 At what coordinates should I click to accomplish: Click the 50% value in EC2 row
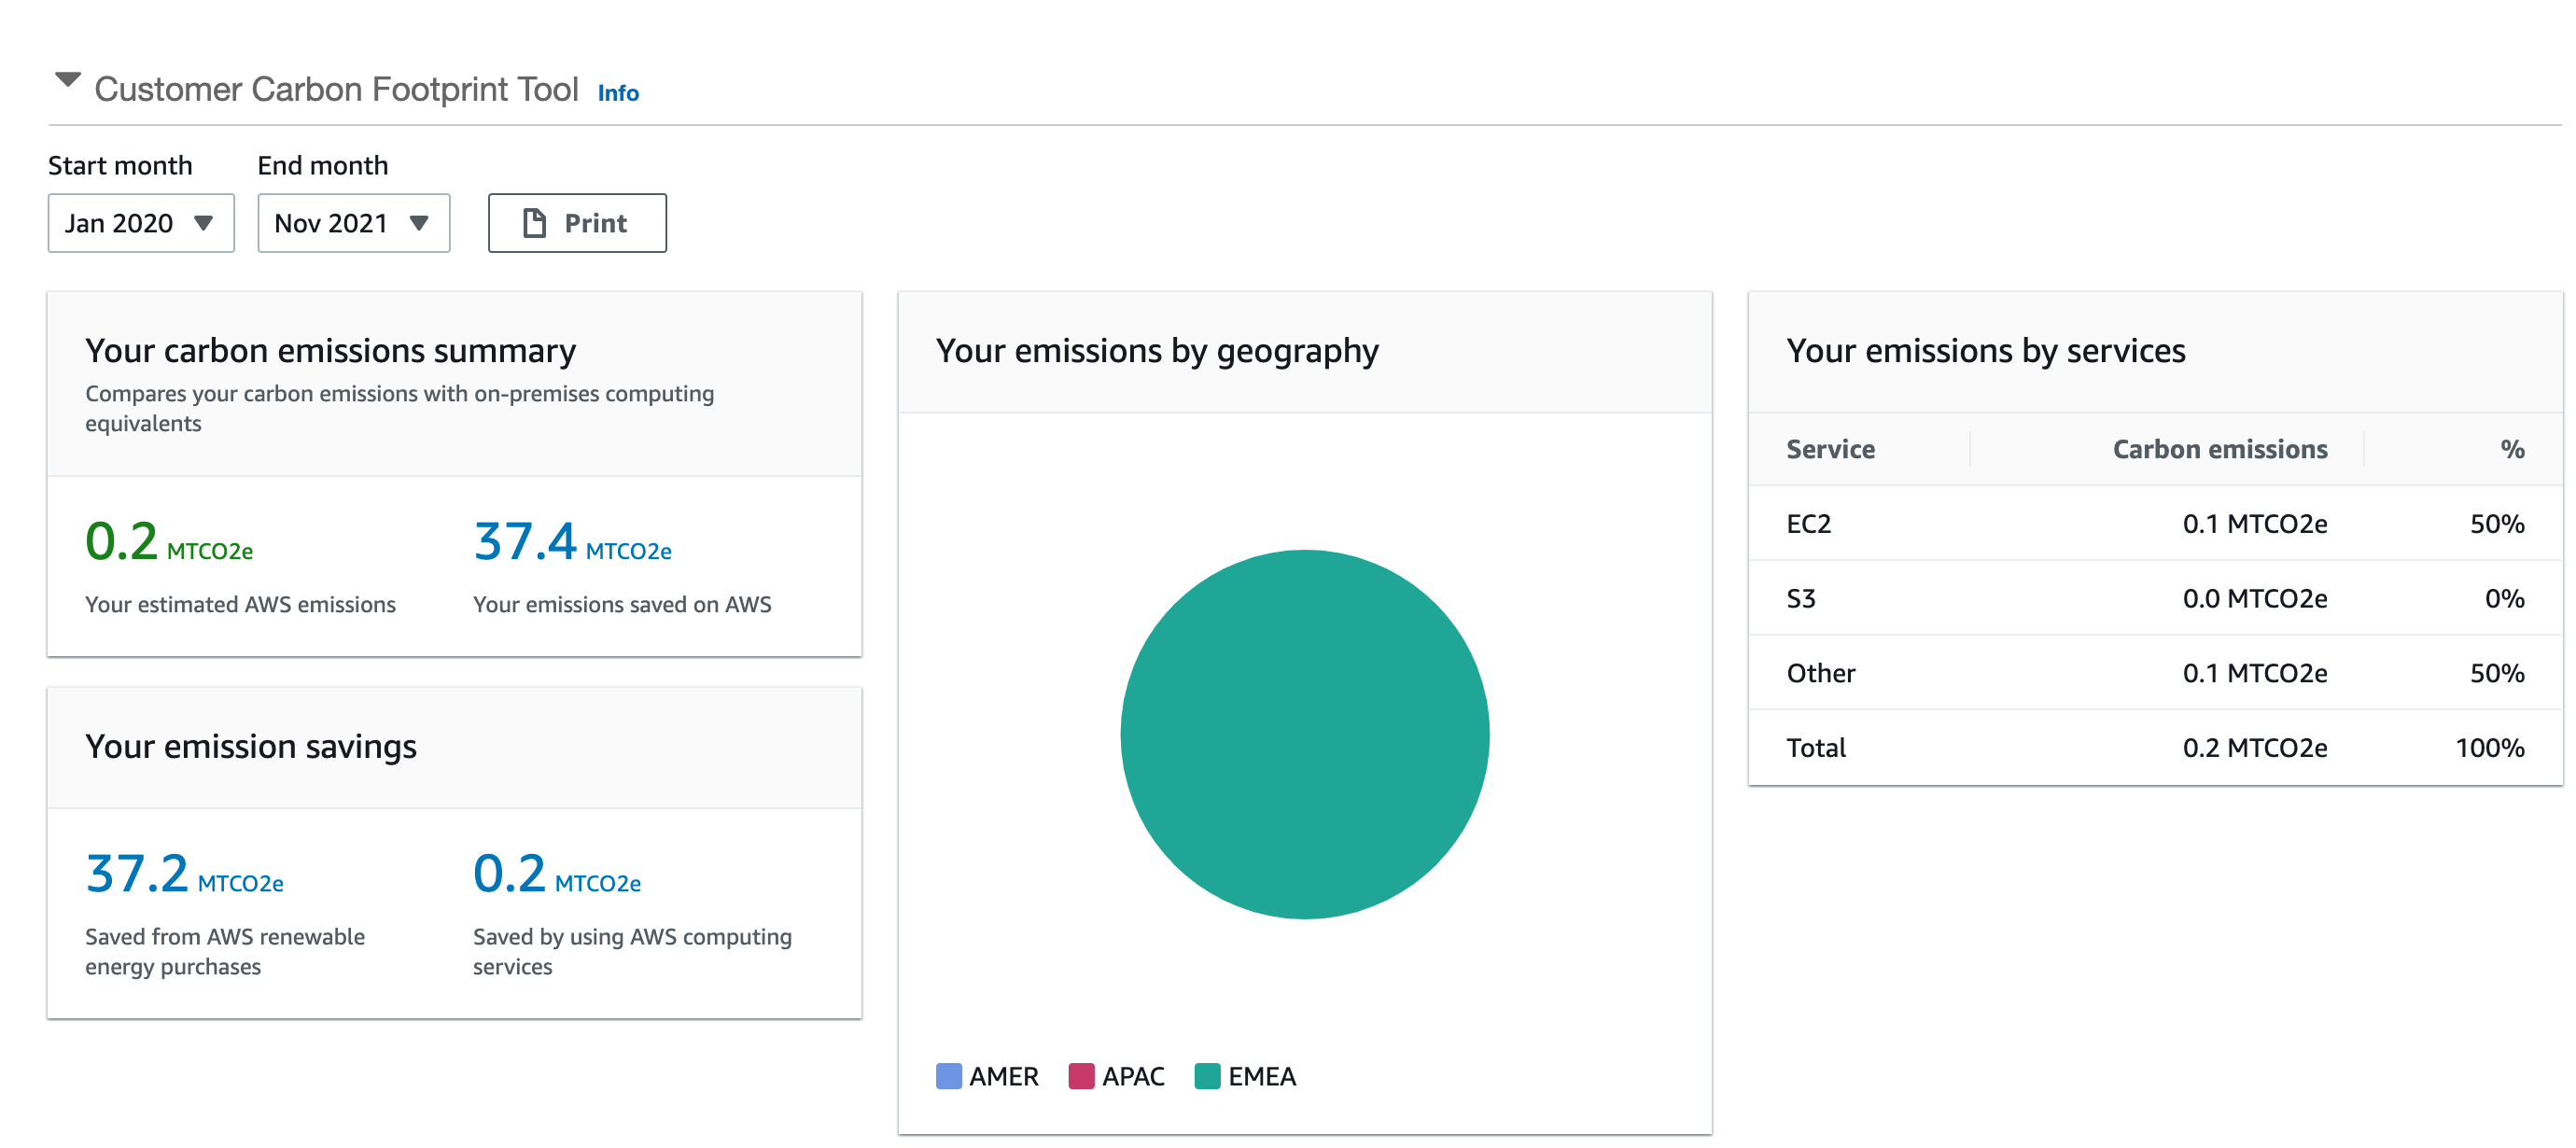(2497, 524)
